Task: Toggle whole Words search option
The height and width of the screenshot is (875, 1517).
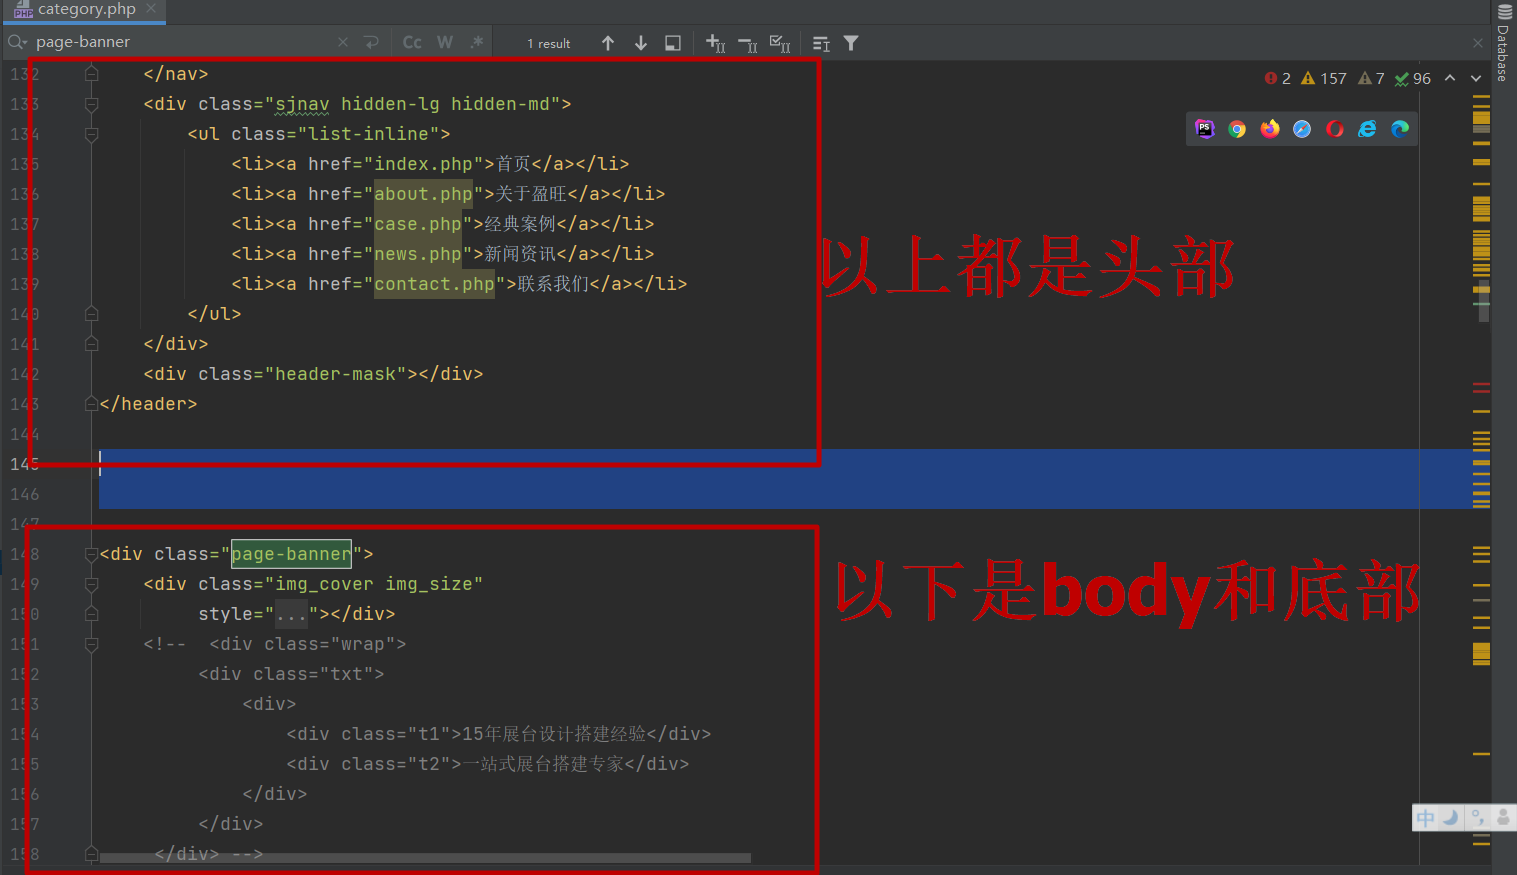Action: 445,42
